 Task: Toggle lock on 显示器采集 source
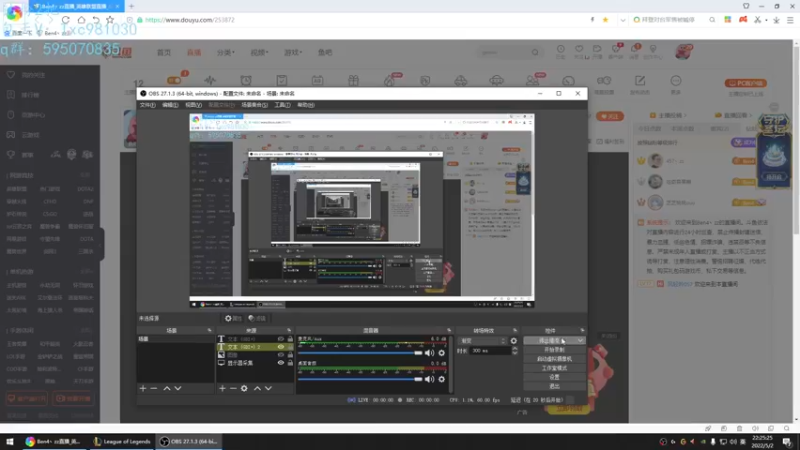(290, 363)
